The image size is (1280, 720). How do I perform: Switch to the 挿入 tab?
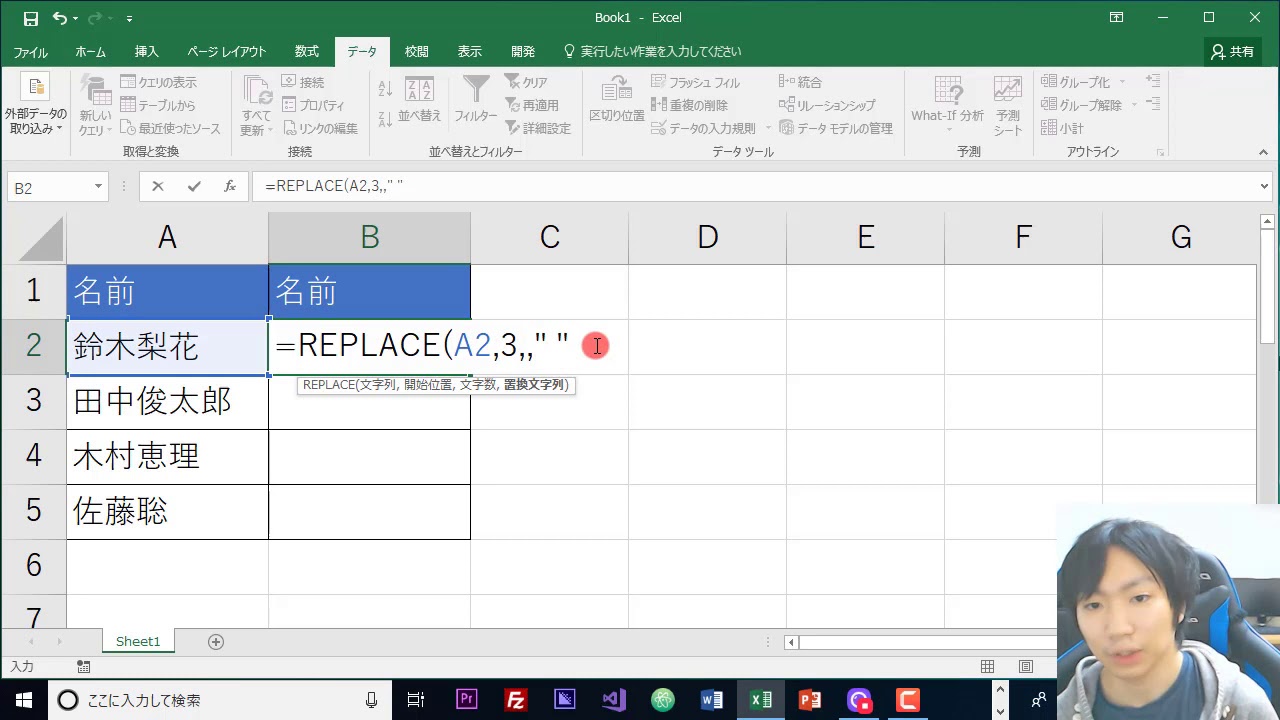coord(147,52)
